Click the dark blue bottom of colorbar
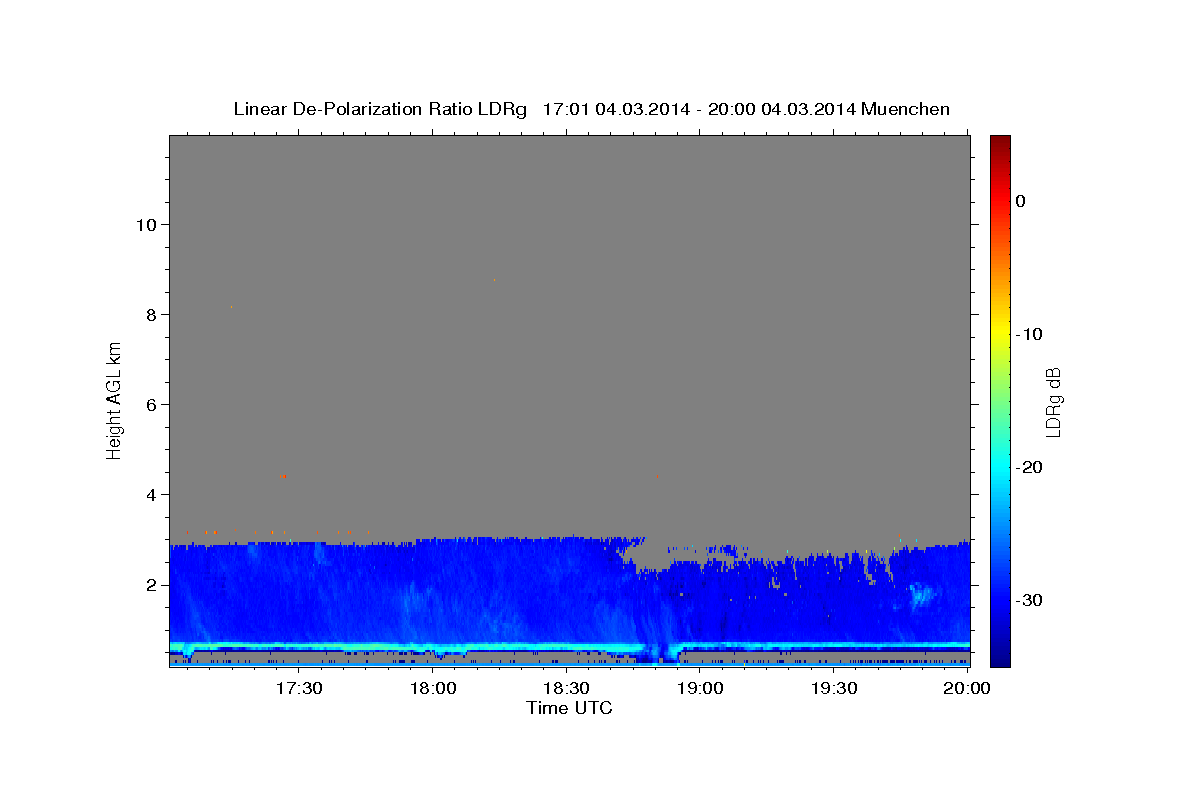Image resolution: width=1200 pixels, height=800 pixels. coord(1000,655)
